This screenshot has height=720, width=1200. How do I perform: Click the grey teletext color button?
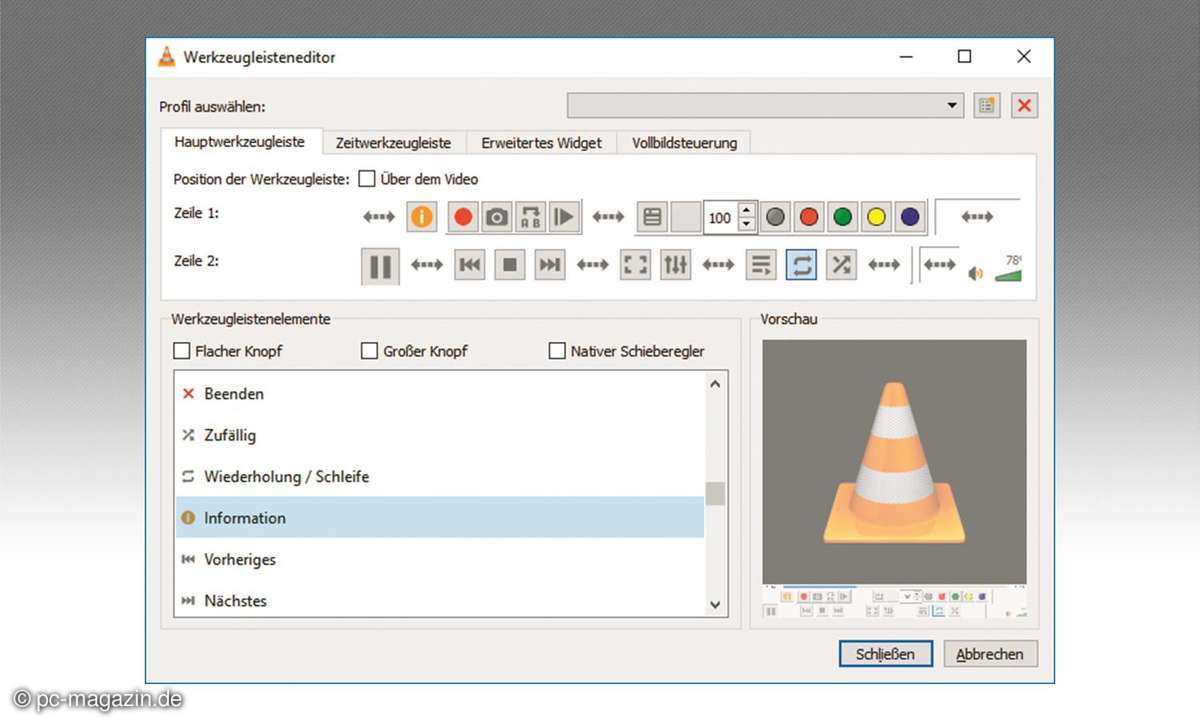tap(775, 217)
